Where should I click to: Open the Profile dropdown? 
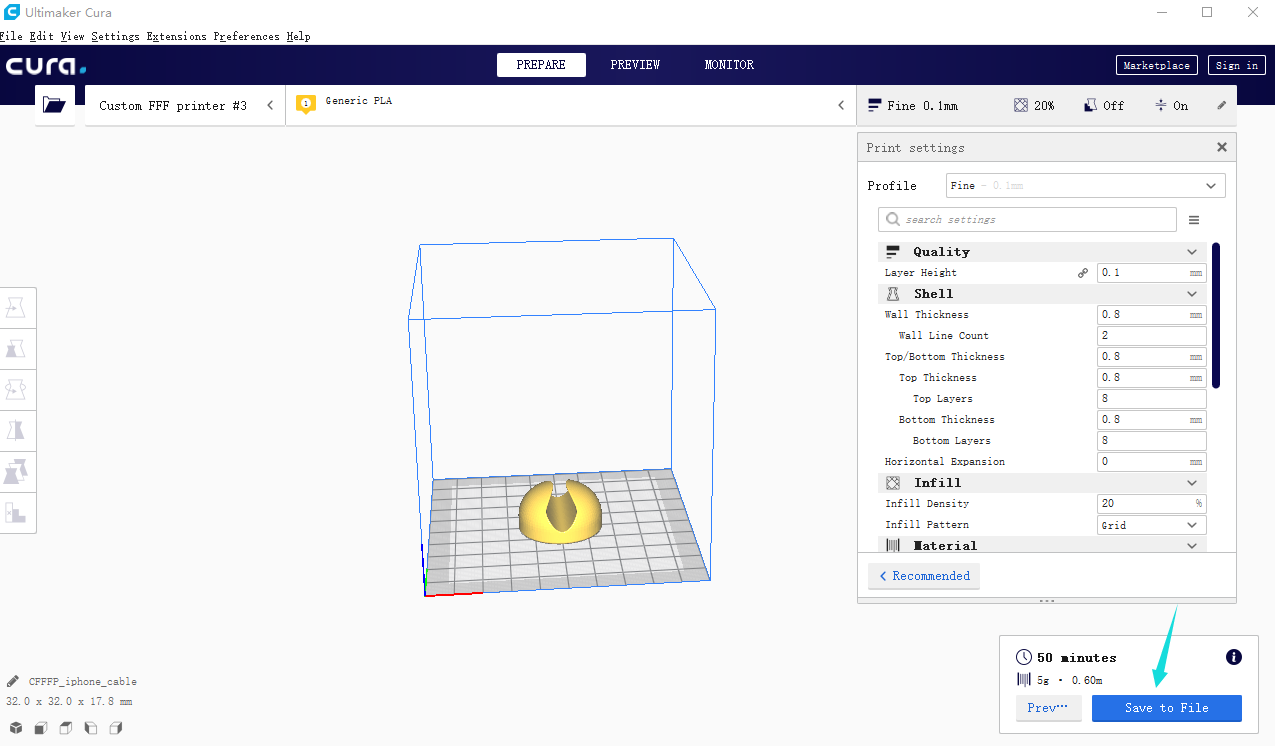[x=1085, y=185]
